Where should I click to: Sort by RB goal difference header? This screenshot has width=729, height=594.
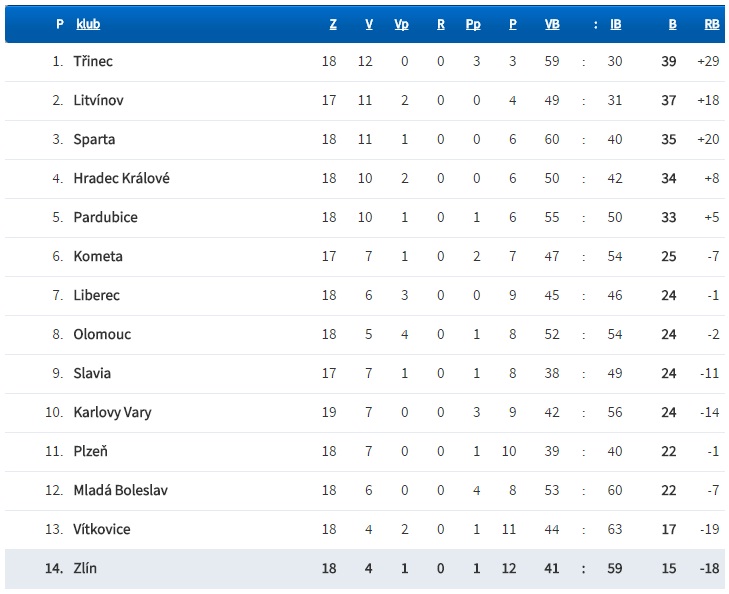point(712,24)
